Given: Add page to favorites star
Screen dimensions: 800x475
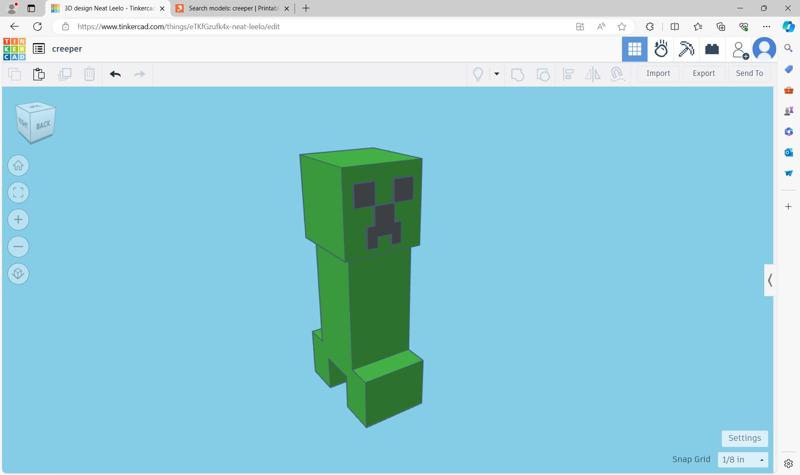Looking at the screenshot, I should pos(621,27).
